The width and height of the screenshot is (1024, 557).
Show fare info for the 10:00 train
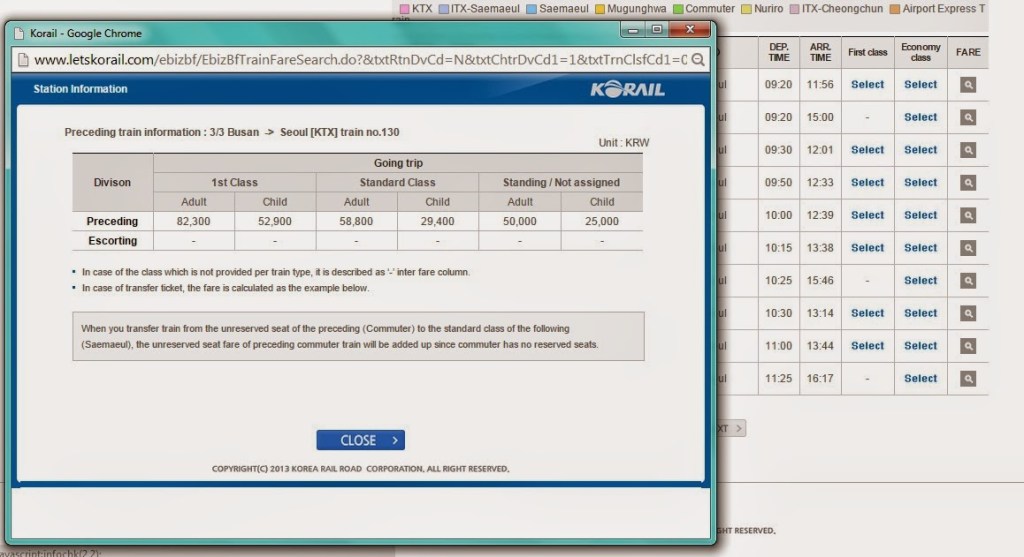click(967, 215)
